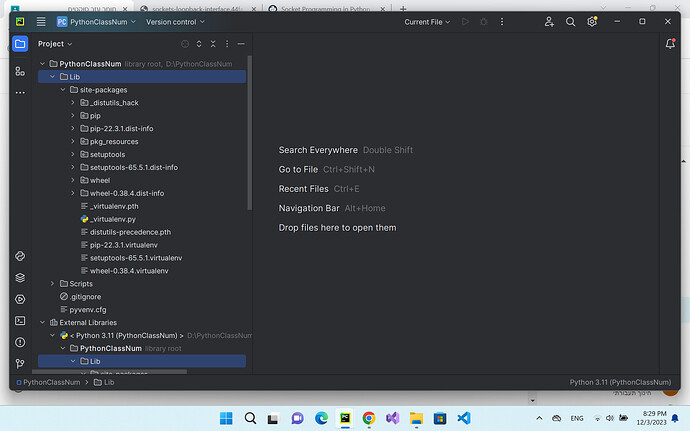Show notifications bell in right sidebar

pos(670,44)
